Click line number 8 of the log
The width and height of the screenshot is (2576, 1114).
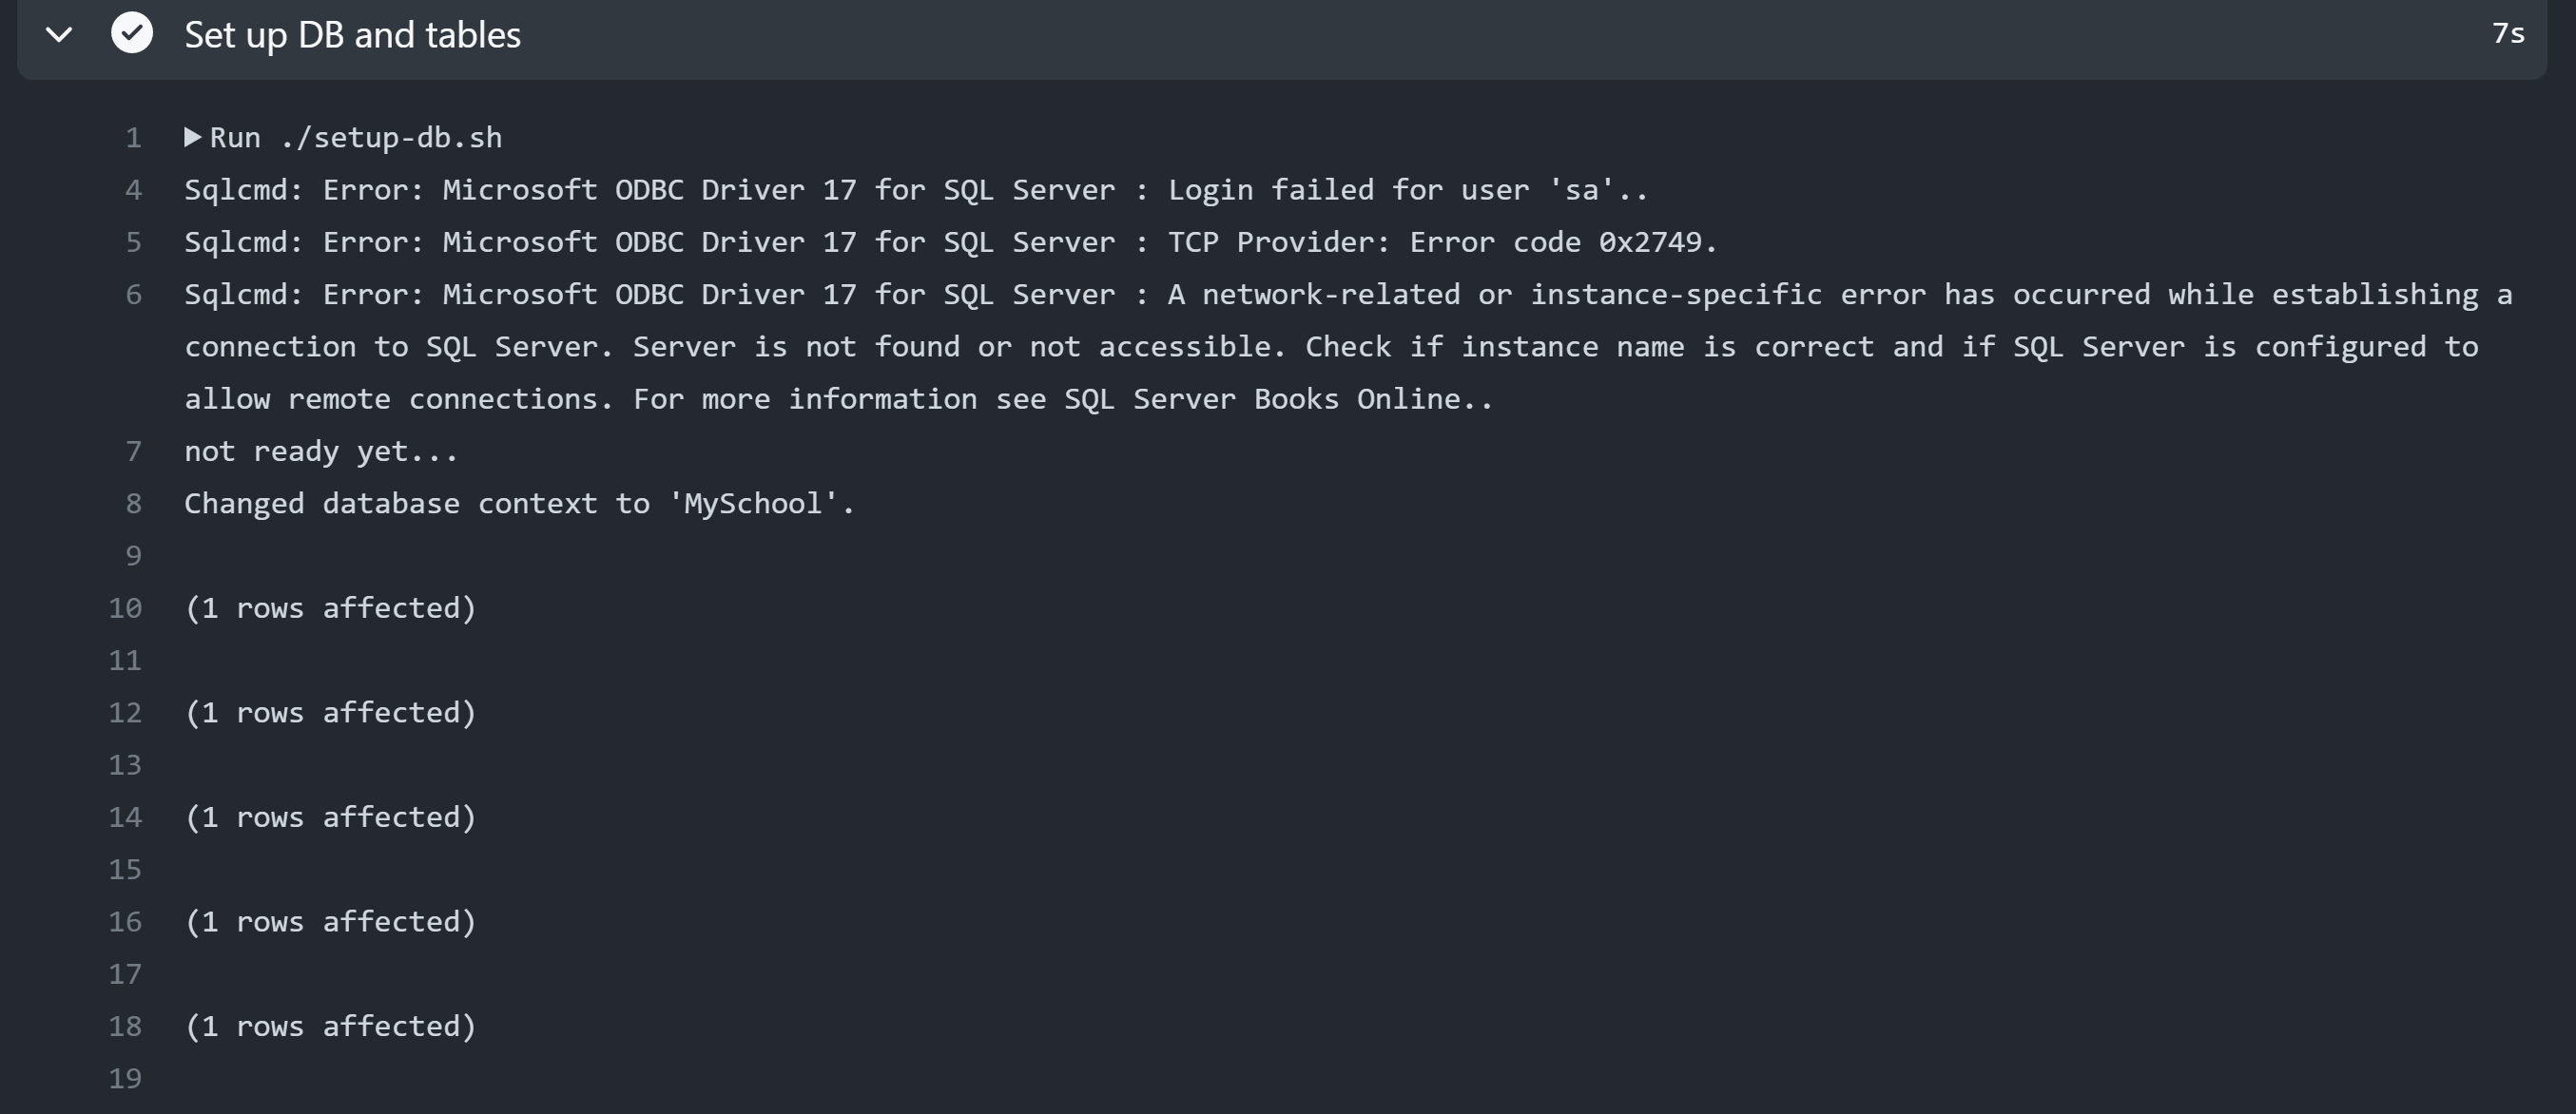click(x=133, y=504)
